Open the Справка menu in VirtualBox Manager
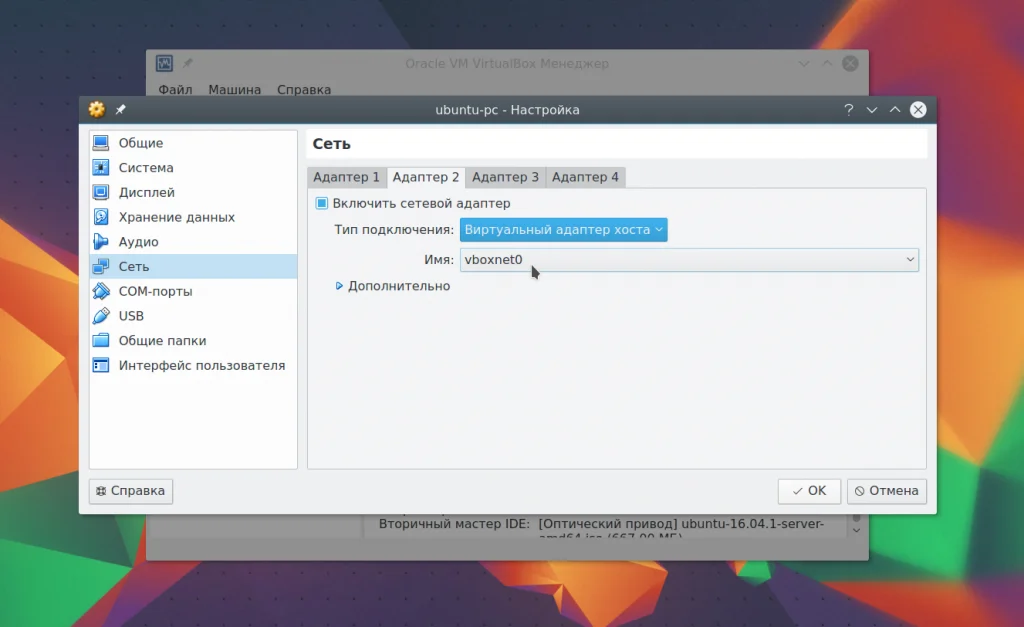1024x627 pixels. [304, 89]
